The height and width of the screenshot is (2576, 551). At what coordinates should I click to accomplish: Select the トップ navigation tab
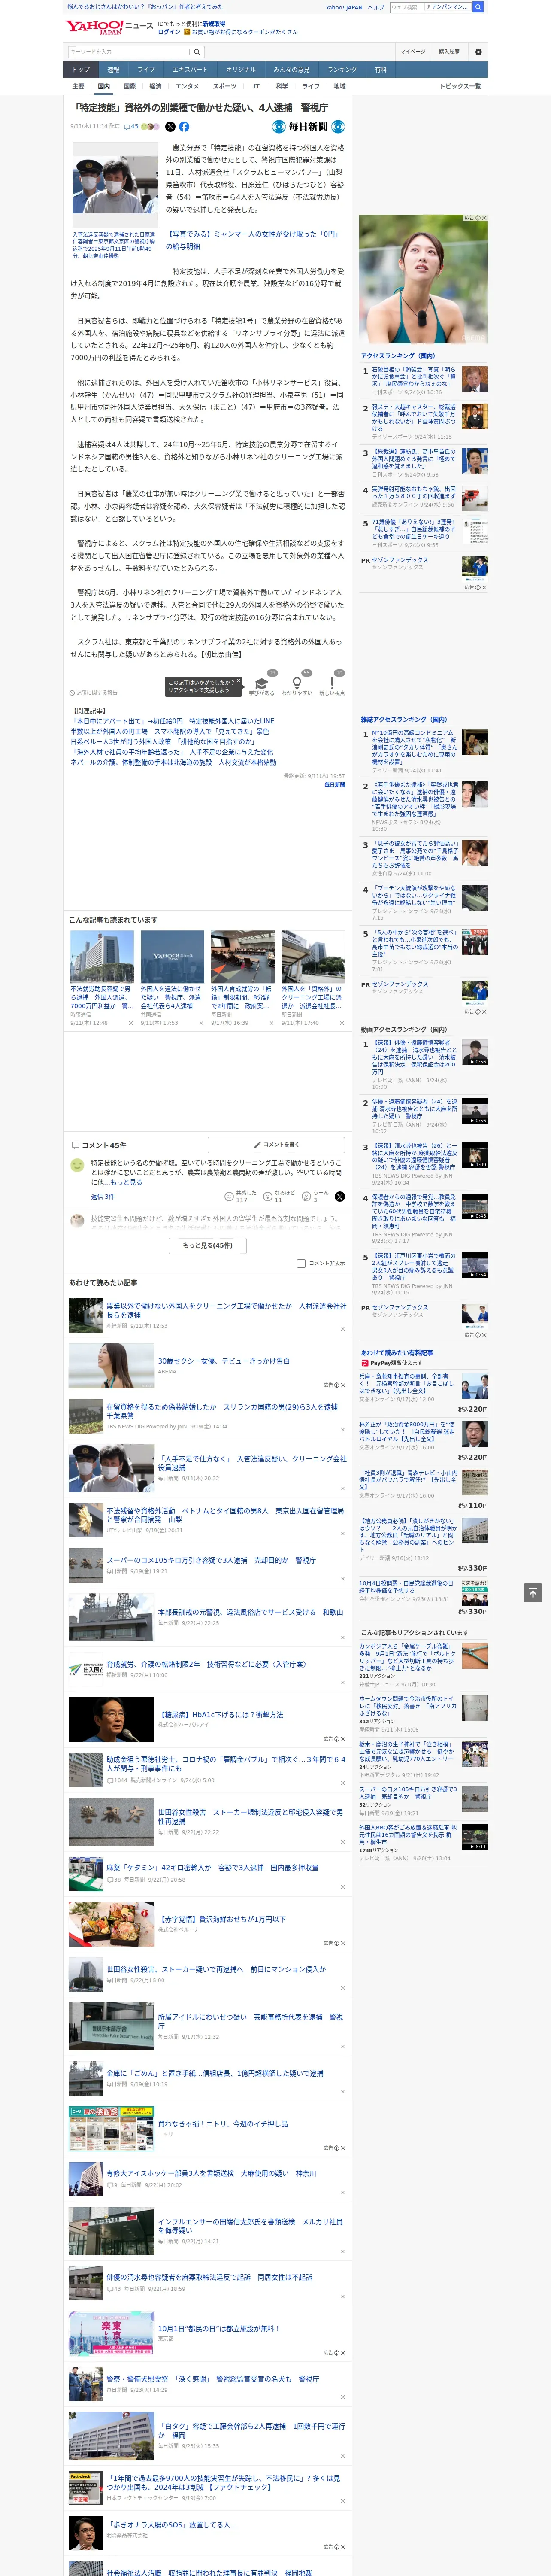click(81, 69)
